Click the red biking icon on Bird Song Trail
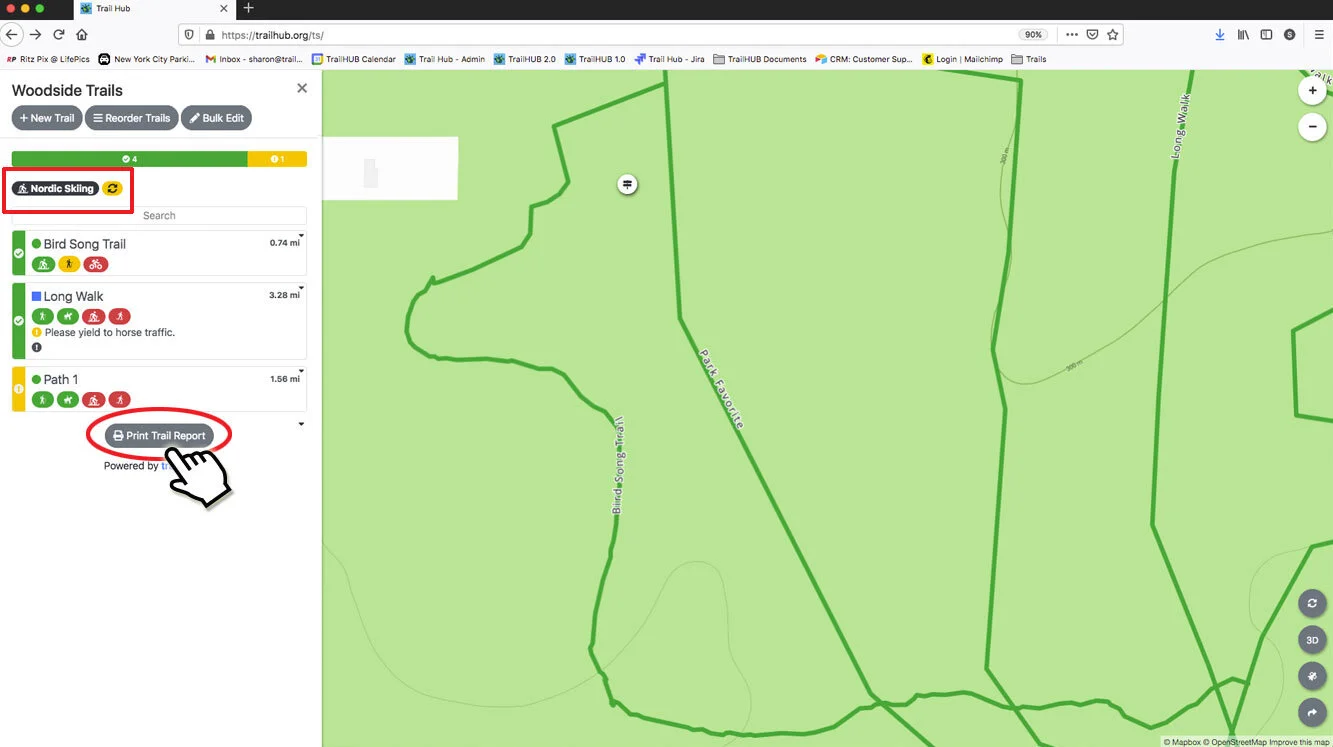Viewport: 1333px width, 747px height. point(95,264)
